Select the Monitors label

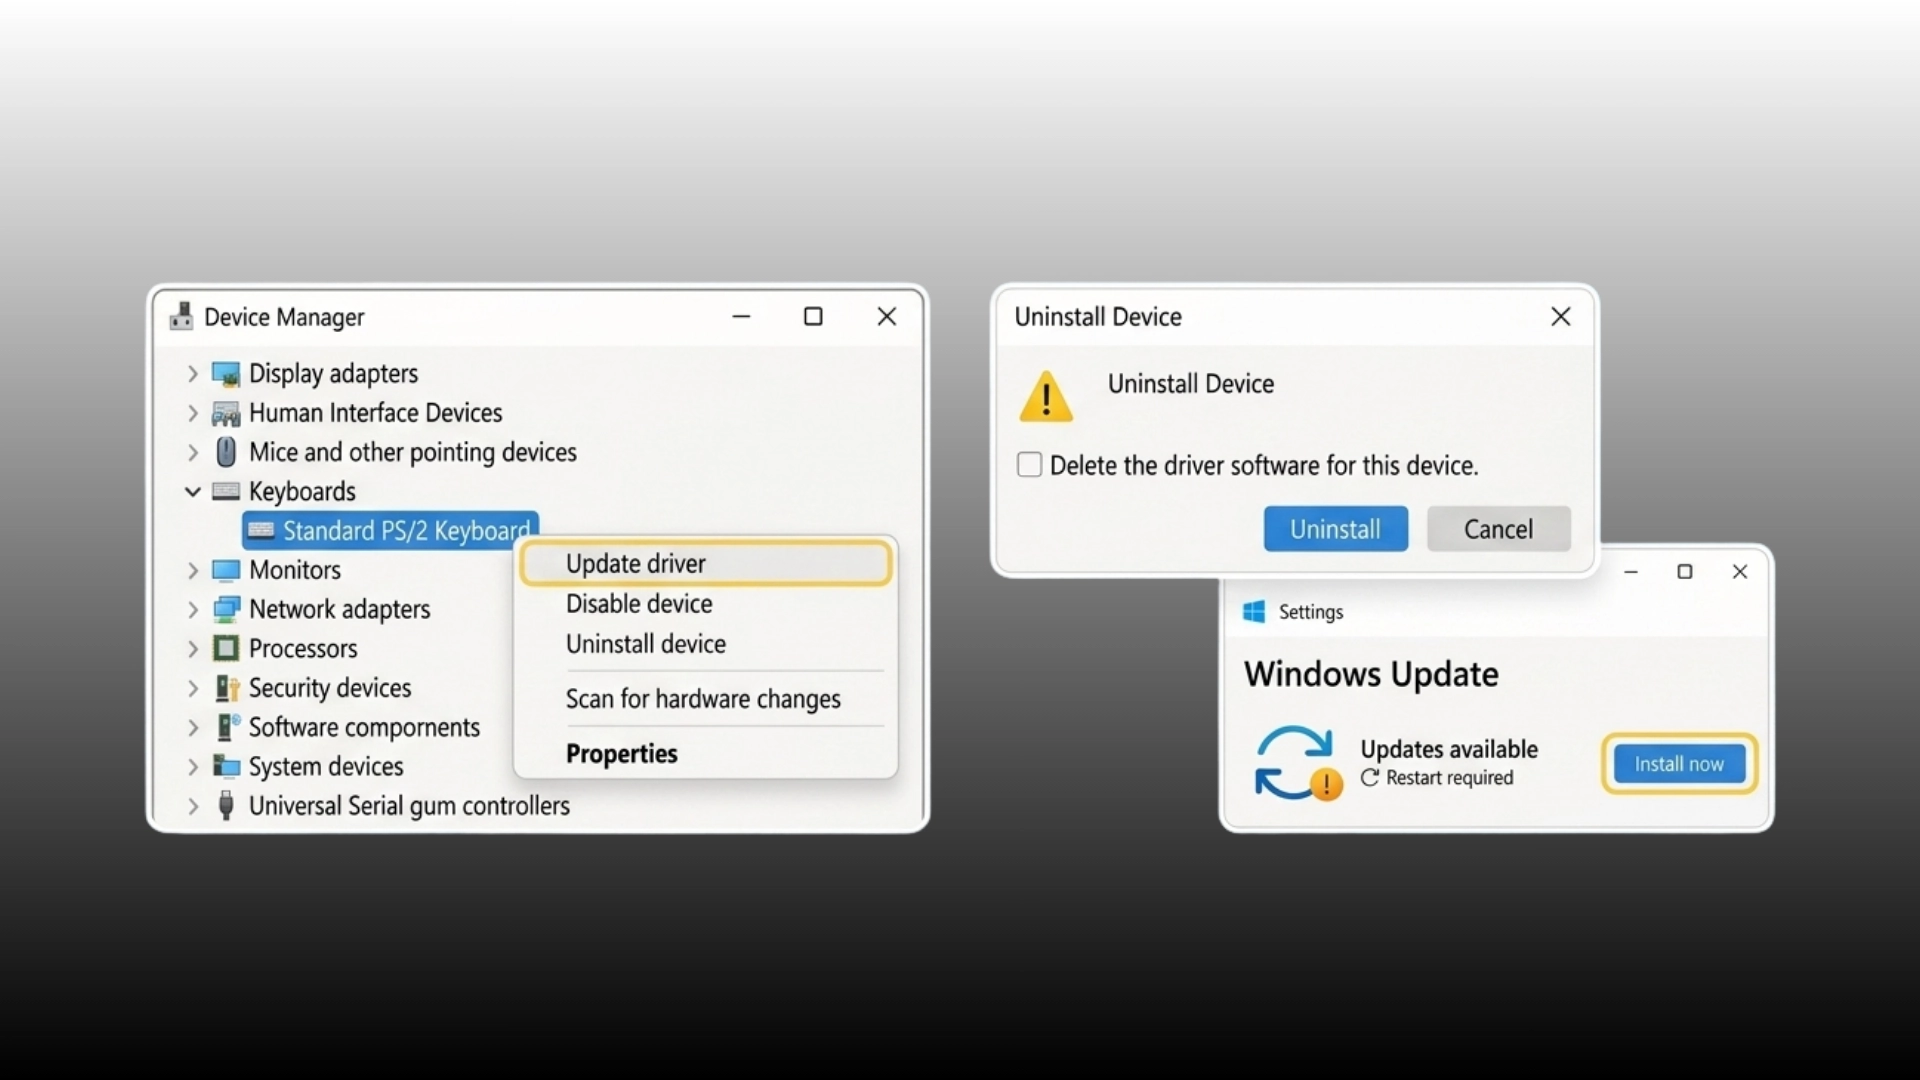click(x=295, y=570)
